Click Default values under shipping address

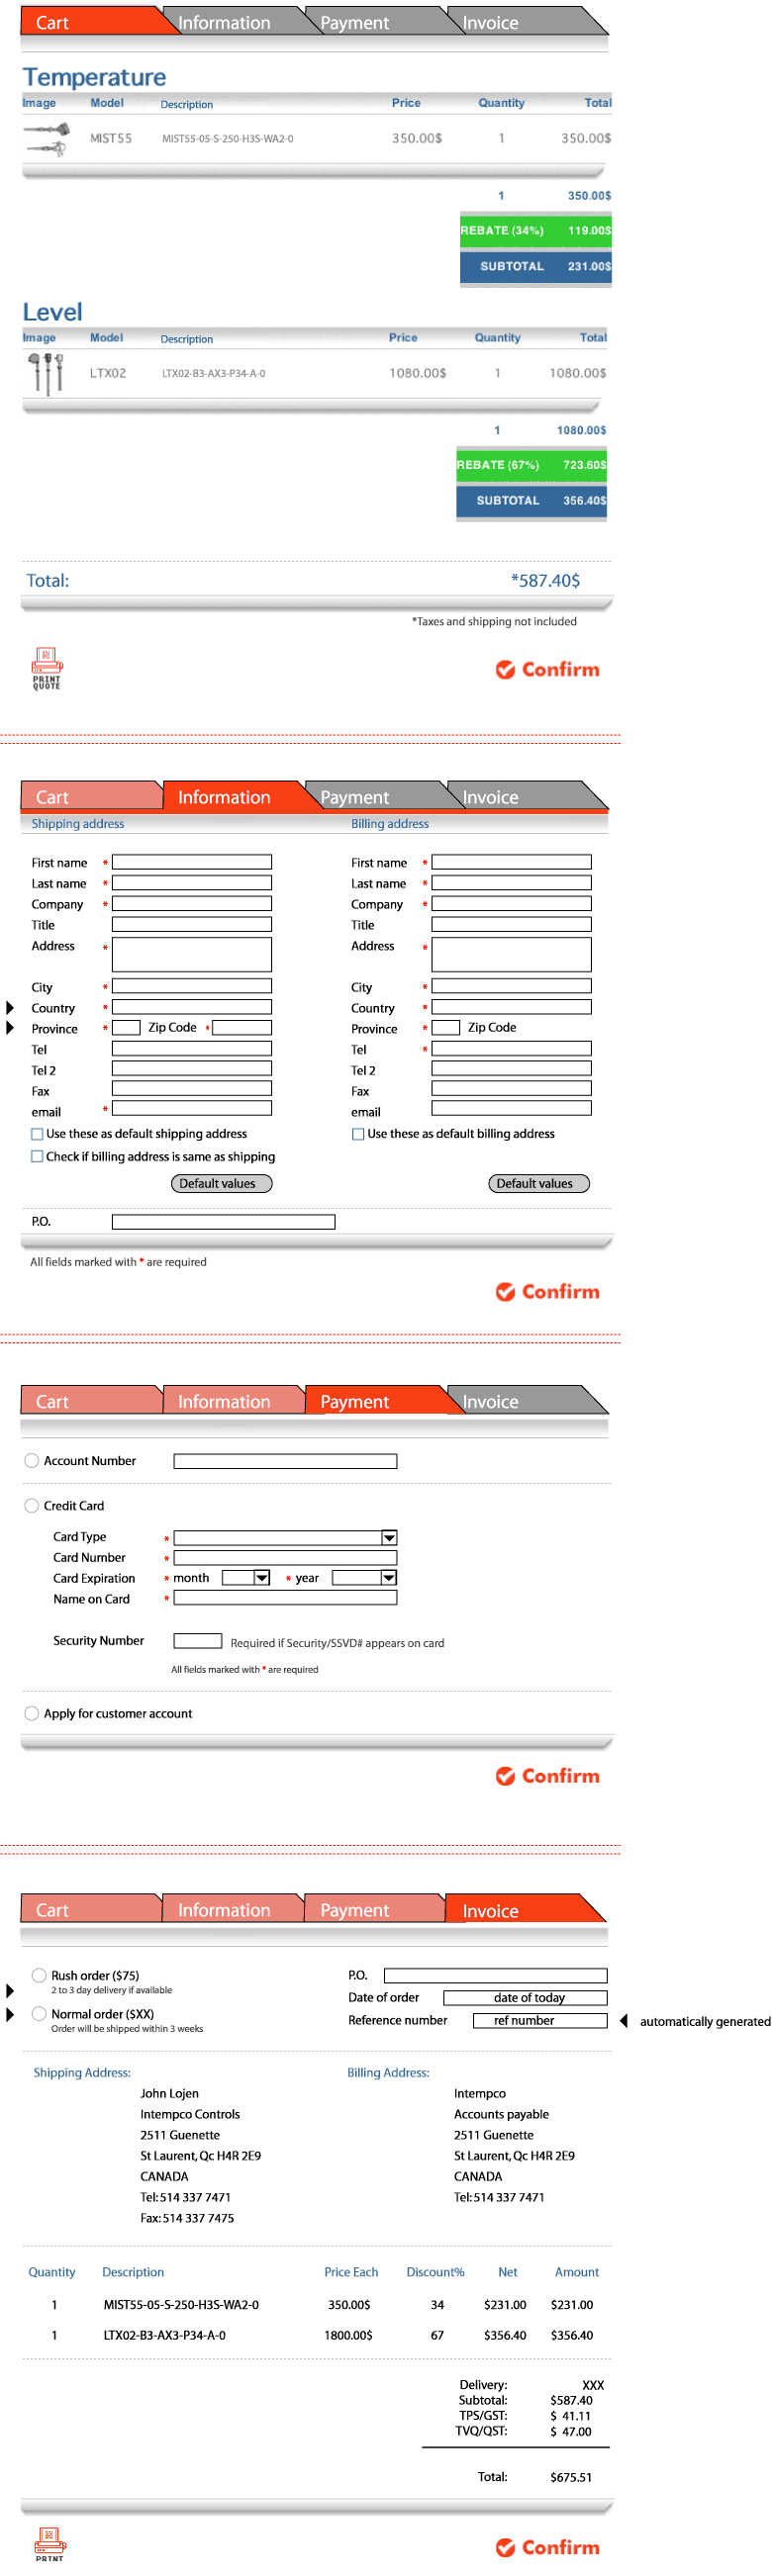click(x=222, y=1183)
